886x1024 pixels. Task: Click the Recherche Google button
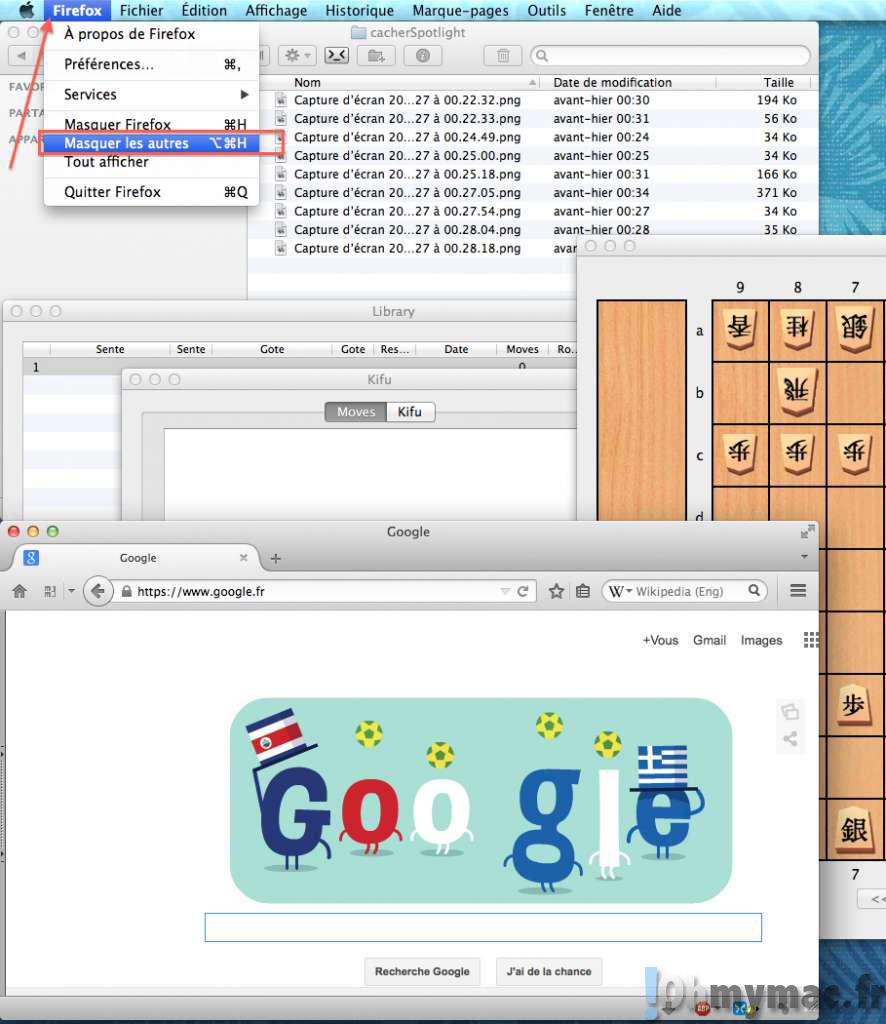[x=422, y=972]
